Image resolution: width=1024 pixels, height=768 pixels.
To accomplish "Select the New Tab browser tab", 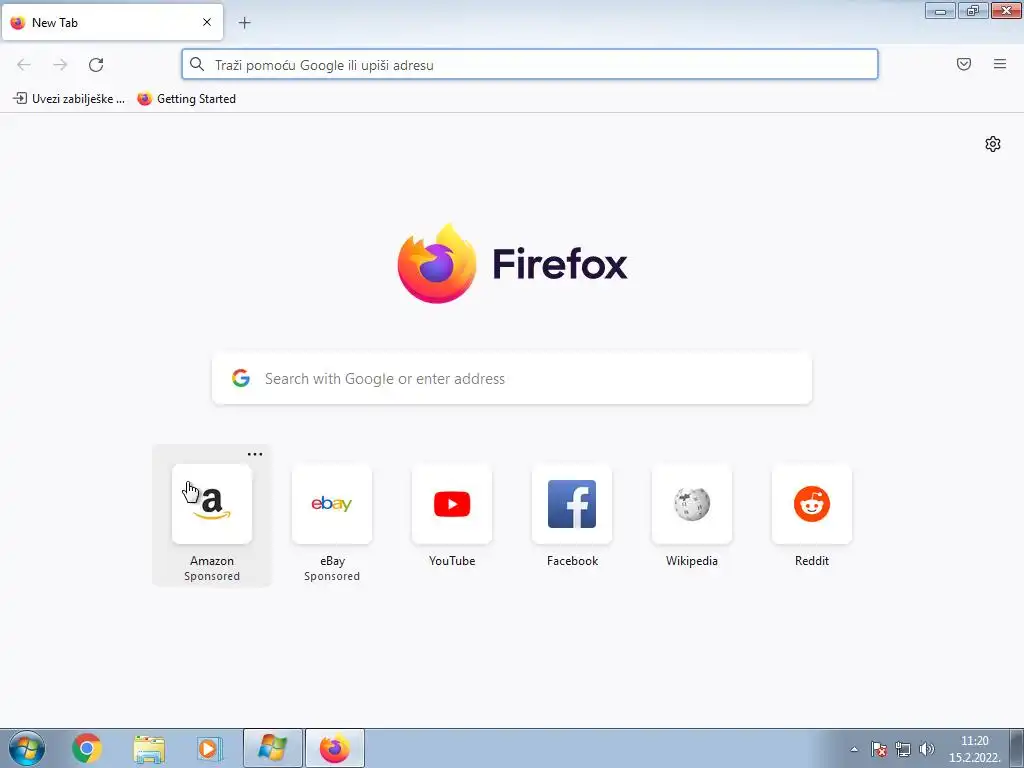I will (112, 22).
